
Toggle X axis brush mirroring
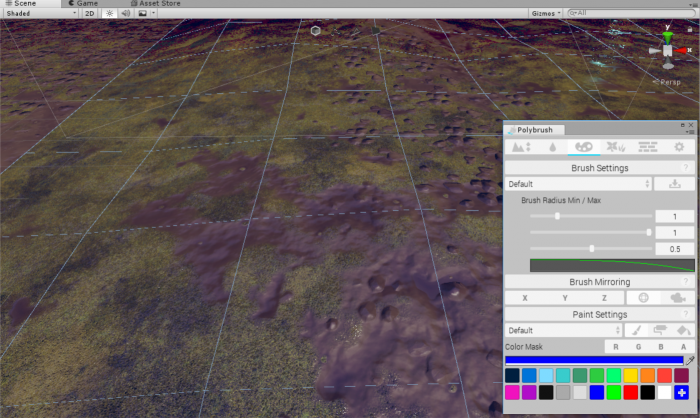(524, 298)
